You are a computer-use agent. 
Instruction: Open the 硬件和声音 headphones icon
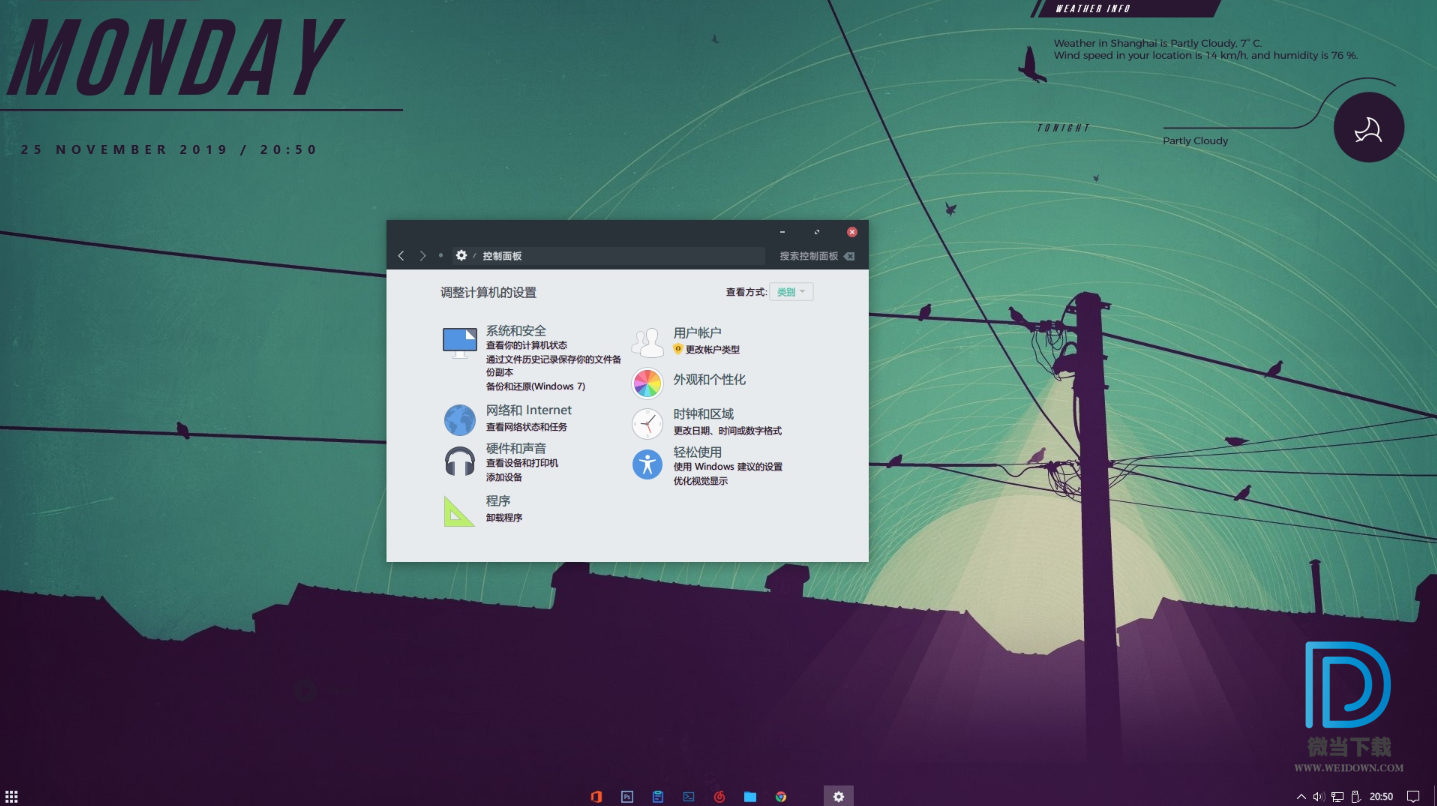[459, 462]
